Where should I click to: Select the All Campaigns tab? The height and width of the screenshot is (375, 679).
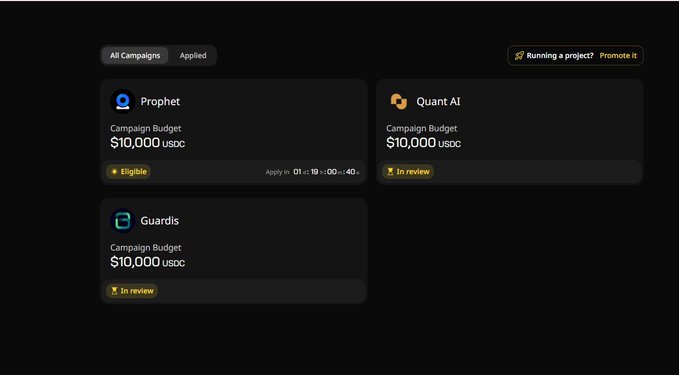tap(135, 55)
